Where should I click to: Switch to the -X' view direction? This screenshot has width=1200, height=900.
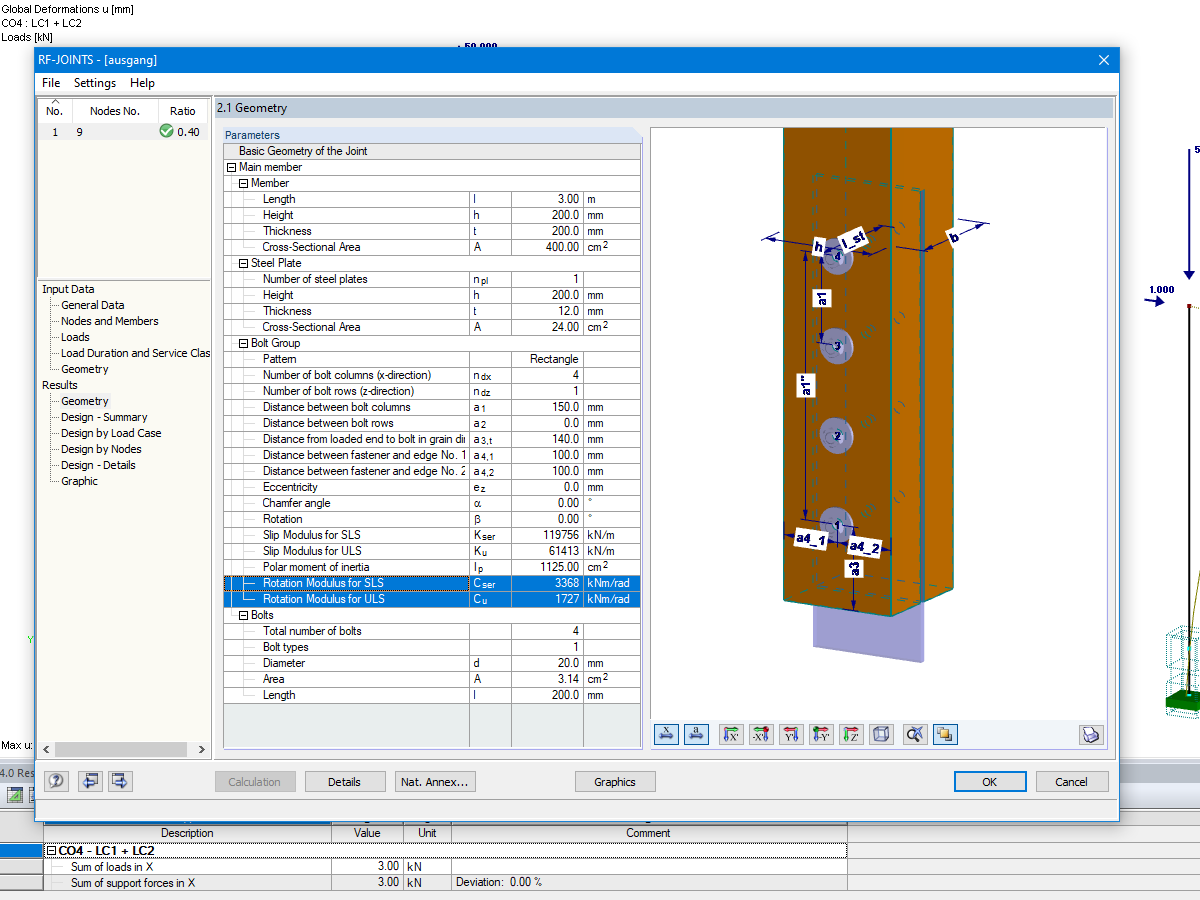click(x=761, y=734)
